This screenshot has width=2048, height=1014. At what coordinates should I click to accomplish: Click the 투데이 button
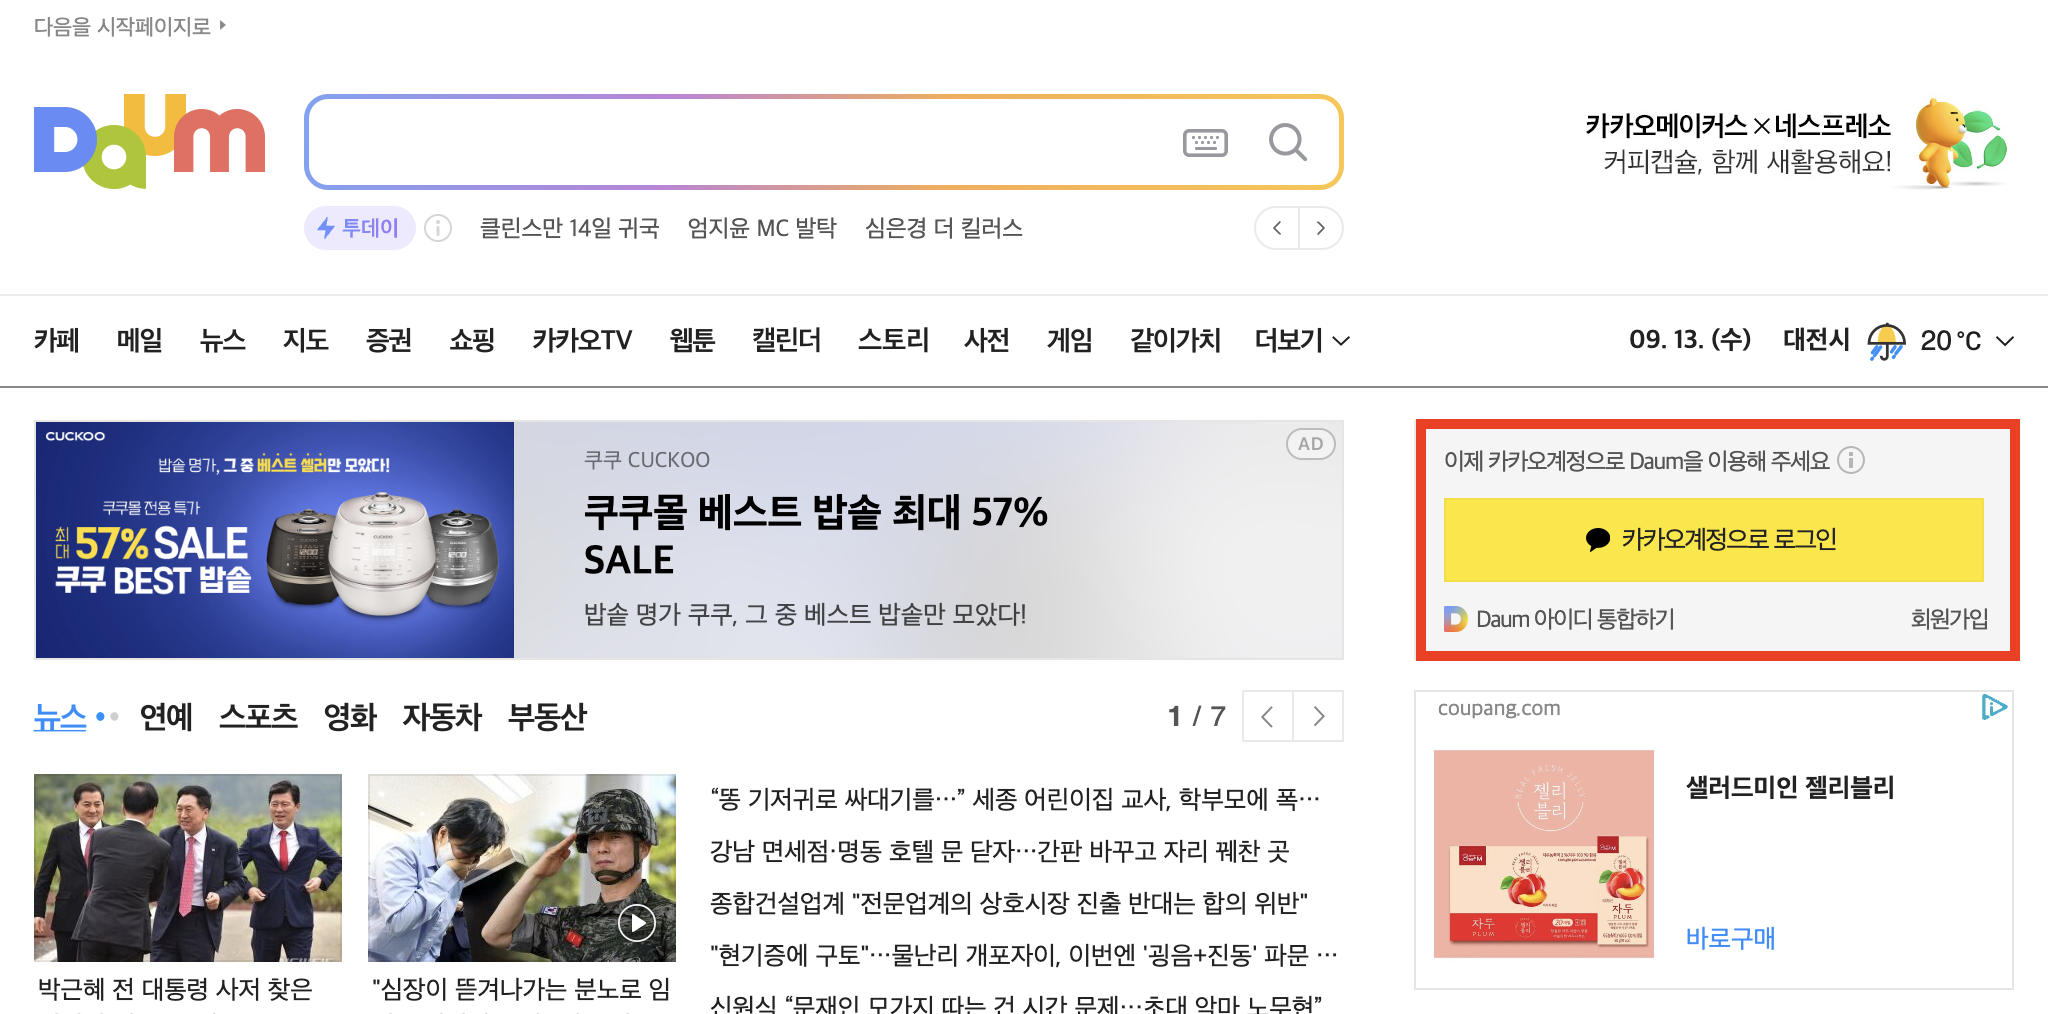point(359,228)
